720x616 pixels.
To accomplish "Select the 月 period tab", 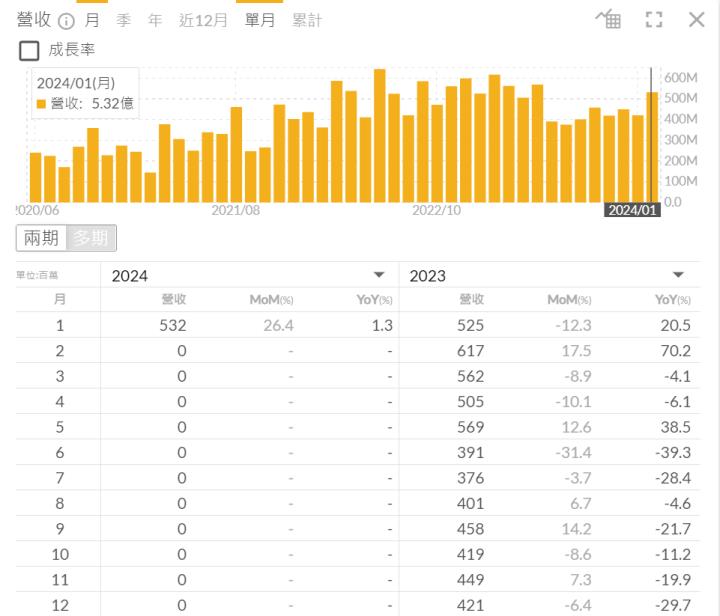I will 92,20.
